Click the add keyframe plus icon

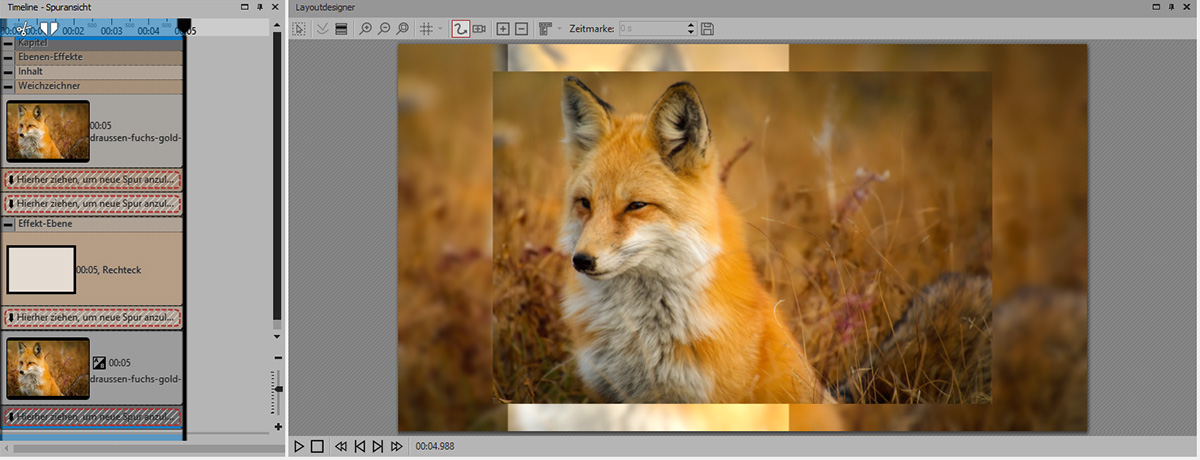503,29
